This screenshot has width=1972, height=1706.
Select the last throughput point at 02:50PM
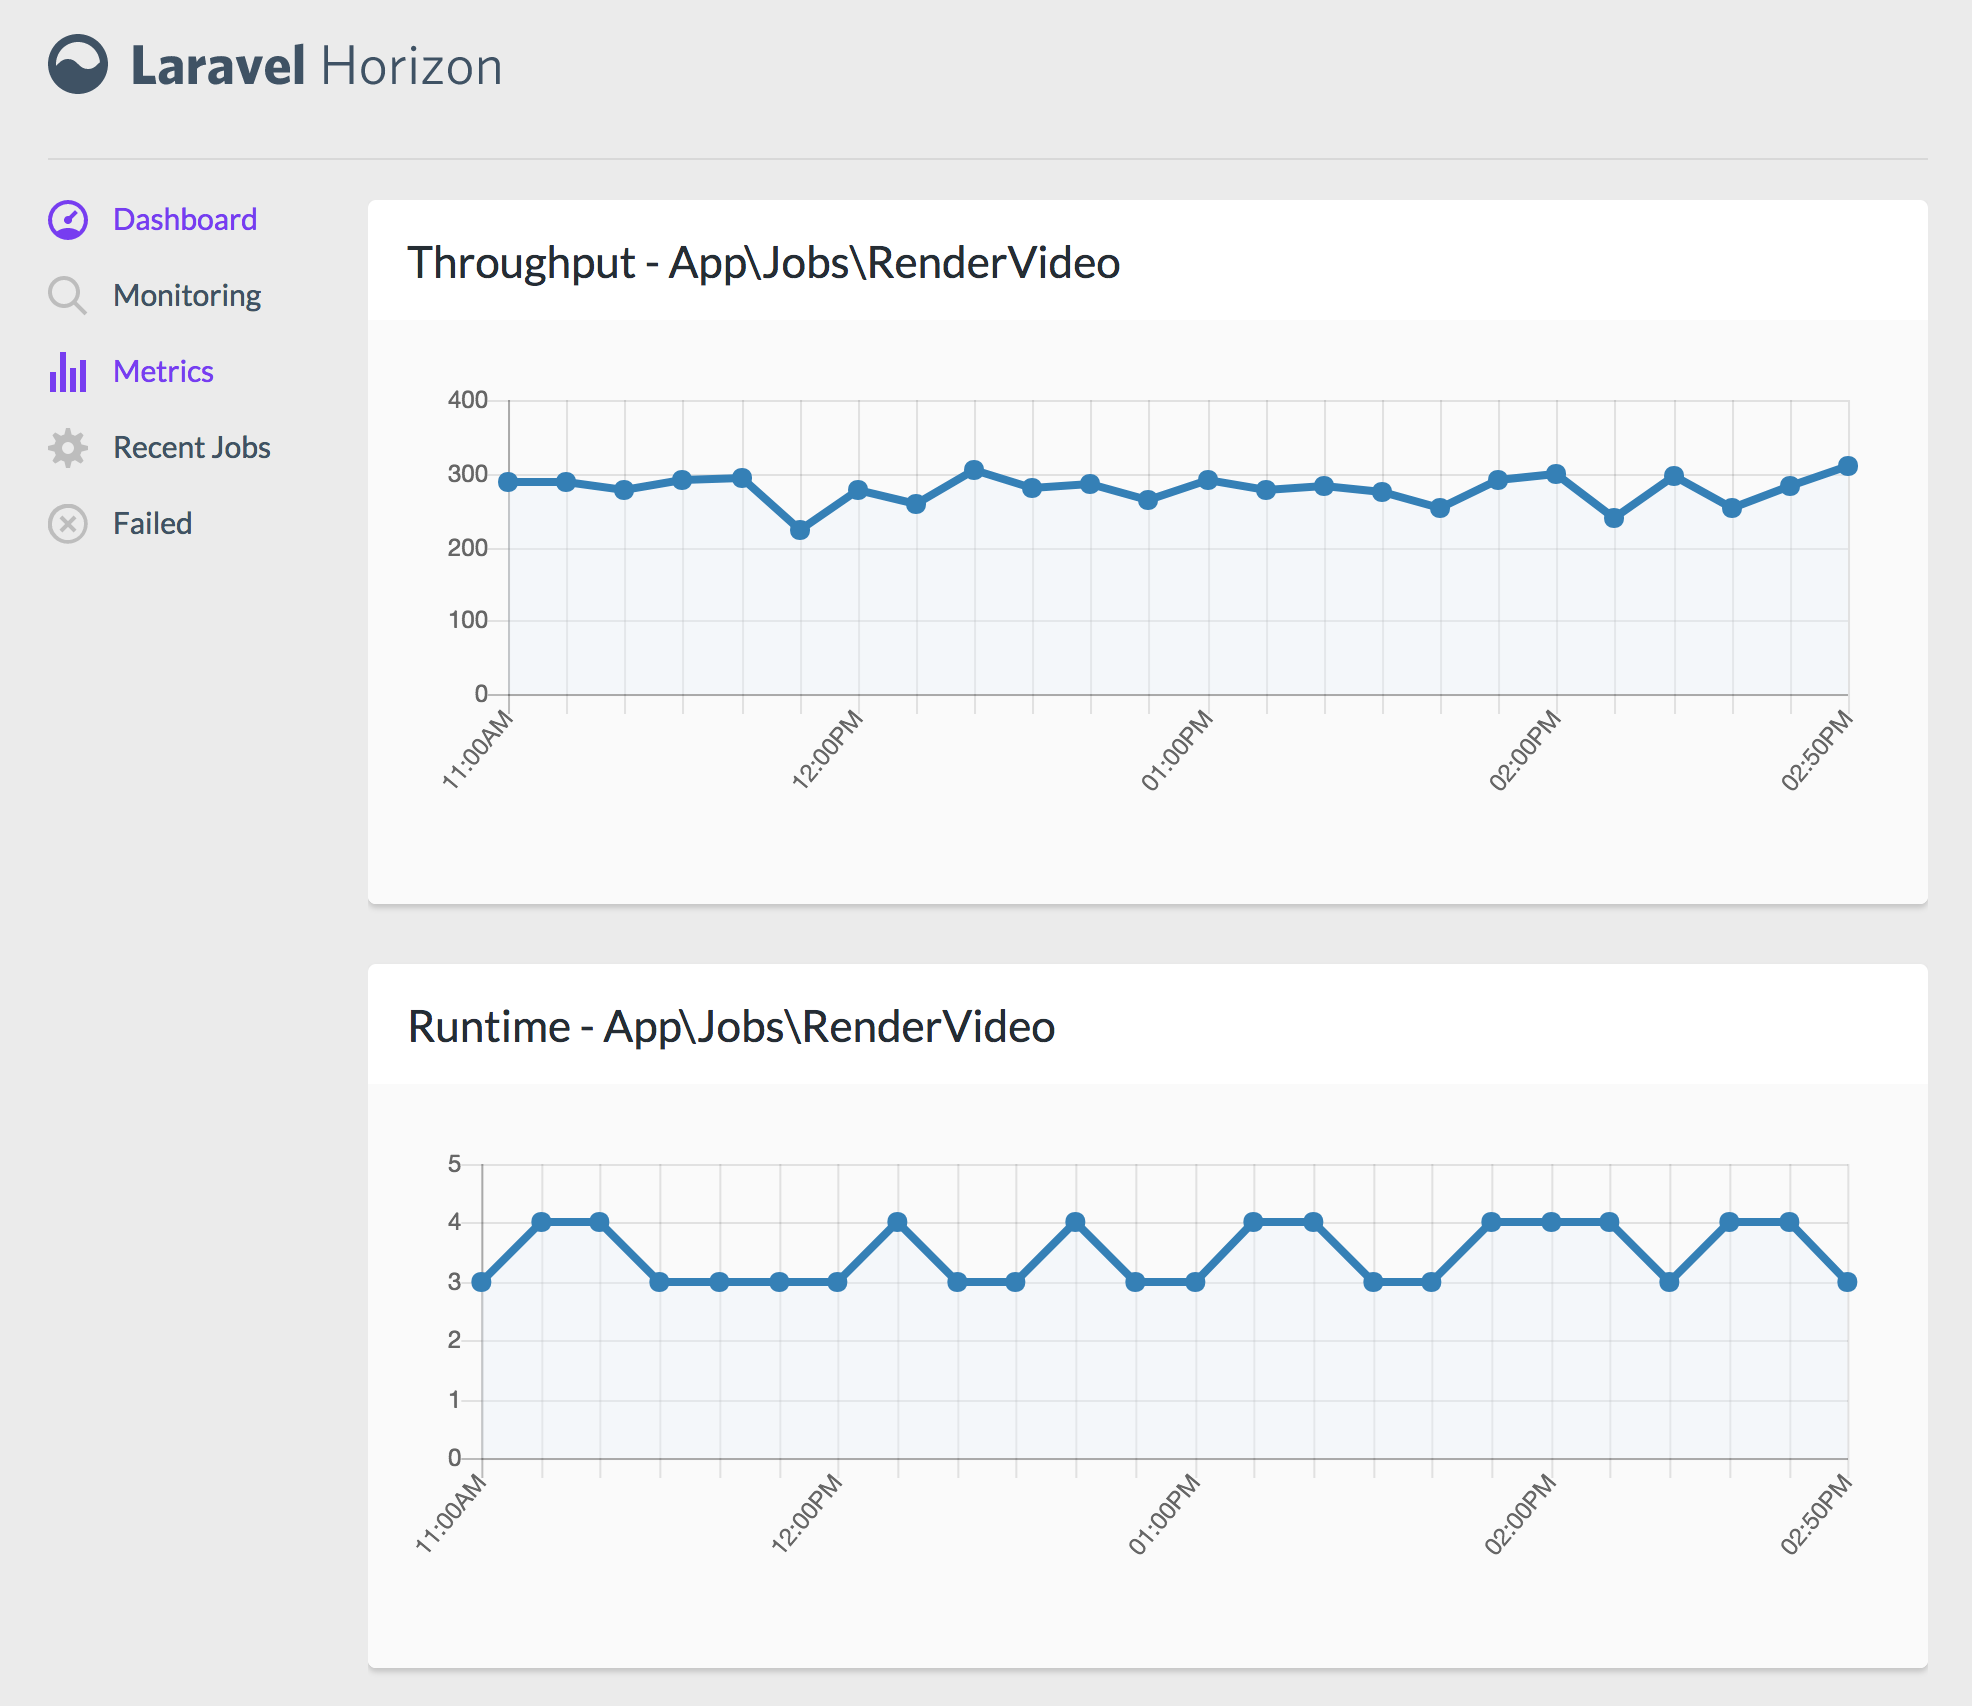[1848, 466]
